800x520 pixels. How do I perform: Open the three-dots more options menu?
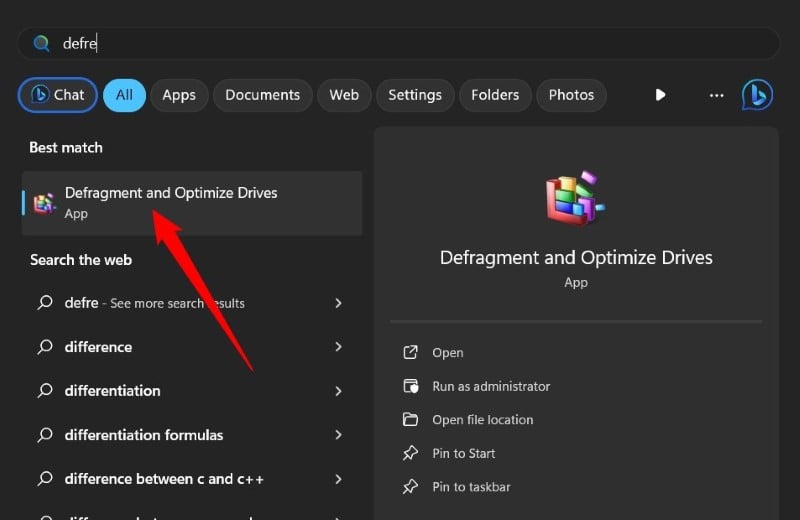click(x=716, y=95)
